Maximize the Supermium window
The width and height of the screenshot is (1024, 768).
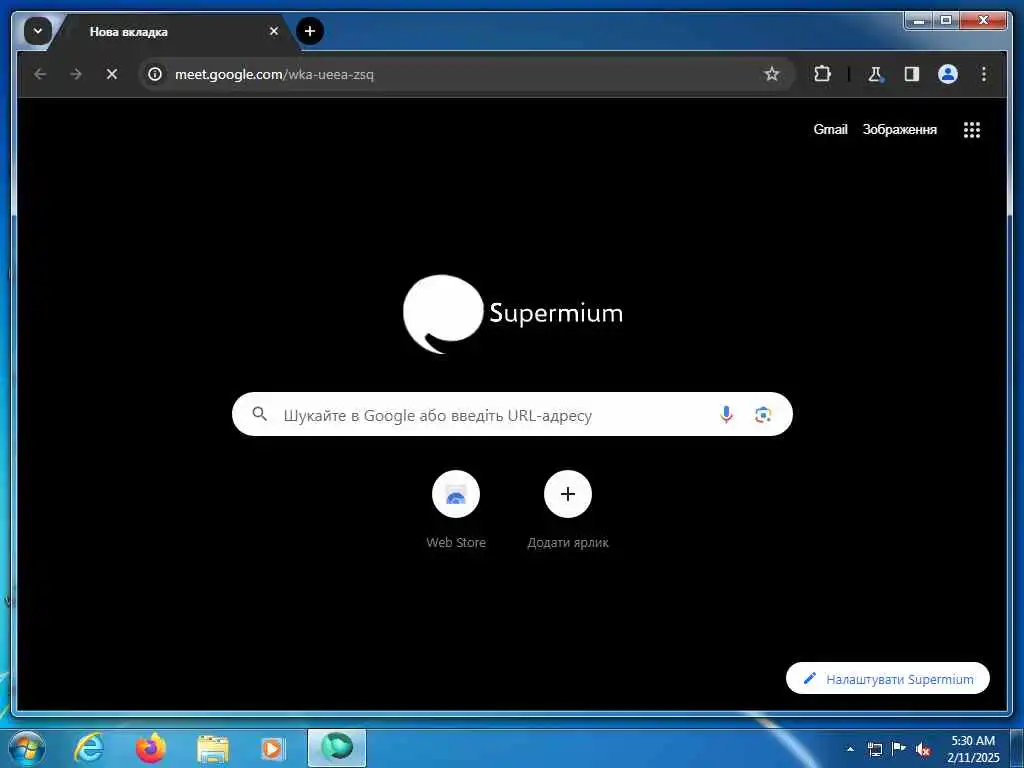(x=946, y=21)
